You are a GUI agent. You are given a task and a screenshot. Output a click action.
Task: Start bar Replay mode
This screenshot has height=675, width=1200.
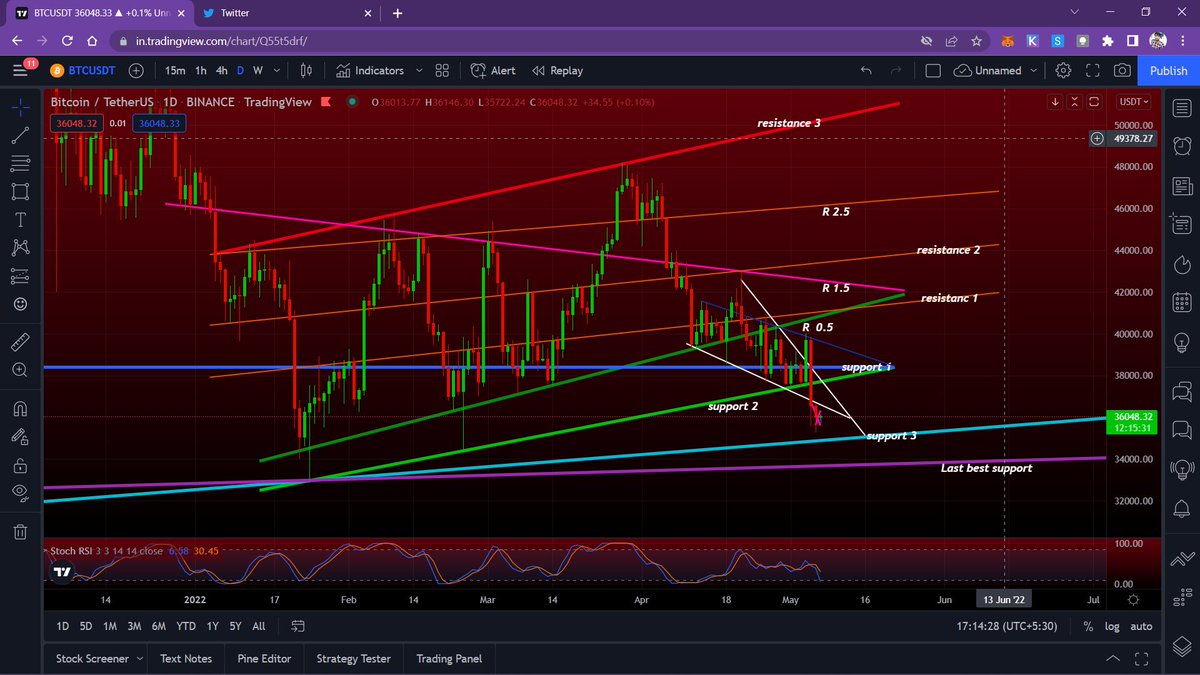(558, 70)
